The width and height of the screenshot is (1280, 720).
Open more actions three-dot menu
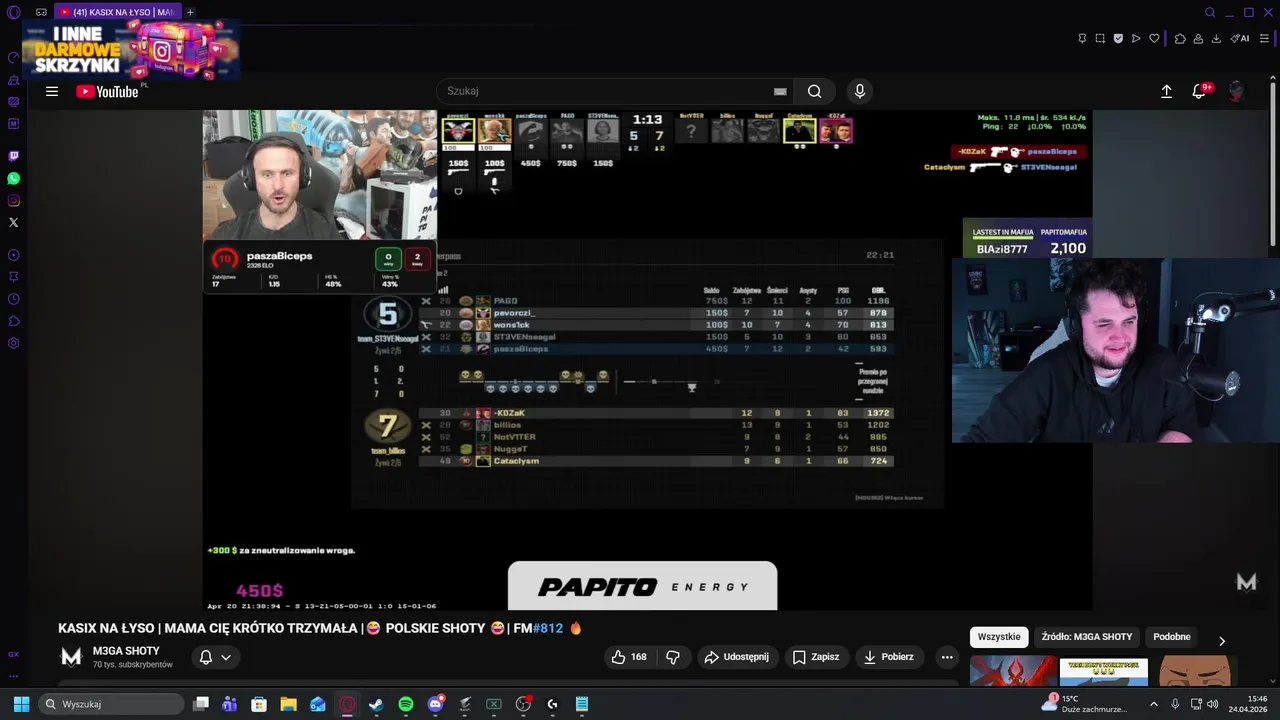[x=947, y=657]
